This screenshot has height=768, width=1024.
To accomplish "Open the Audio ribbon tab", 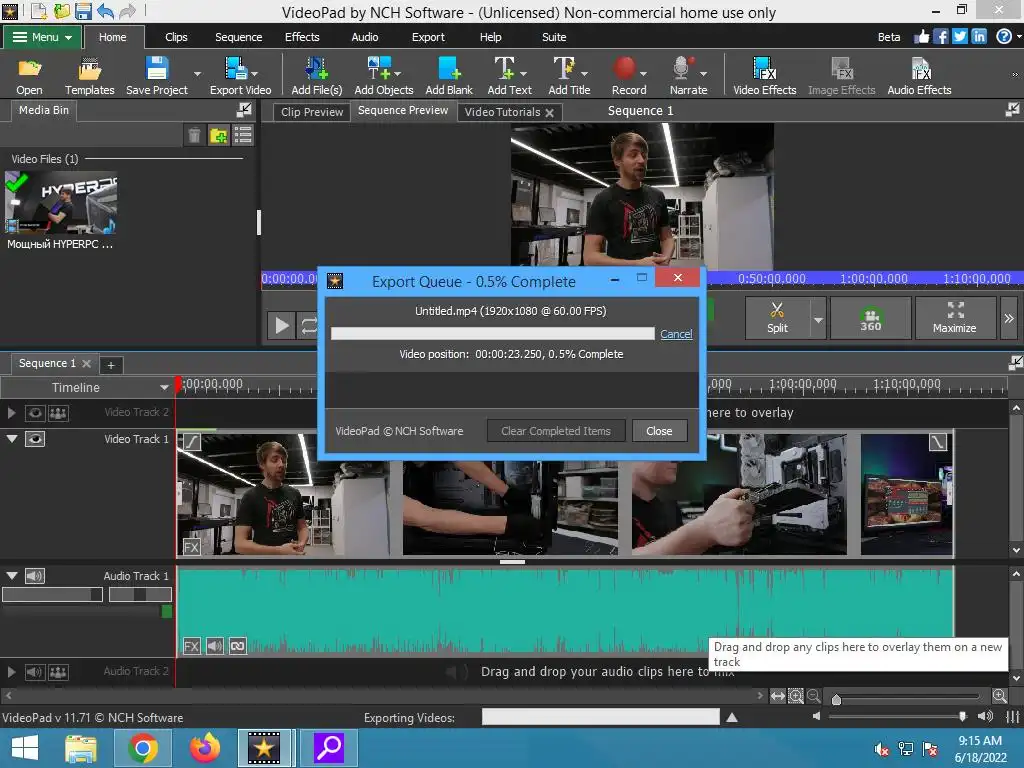I will pos(364,37).
